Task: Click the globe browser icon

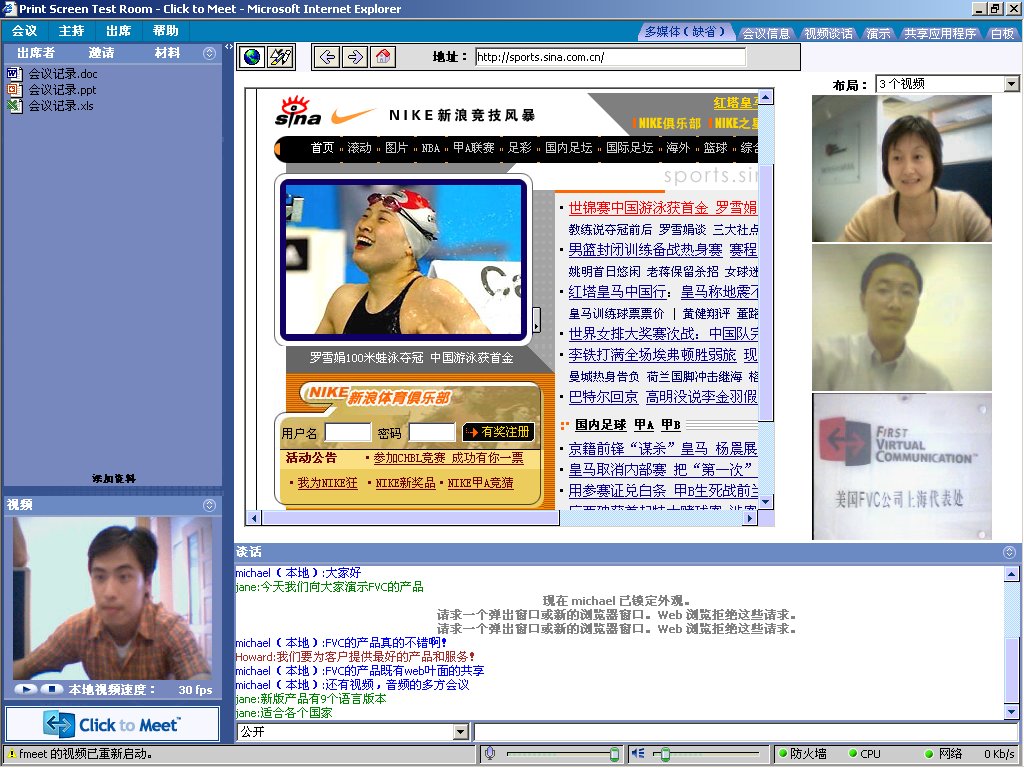Action: click(x=252, y=57)
